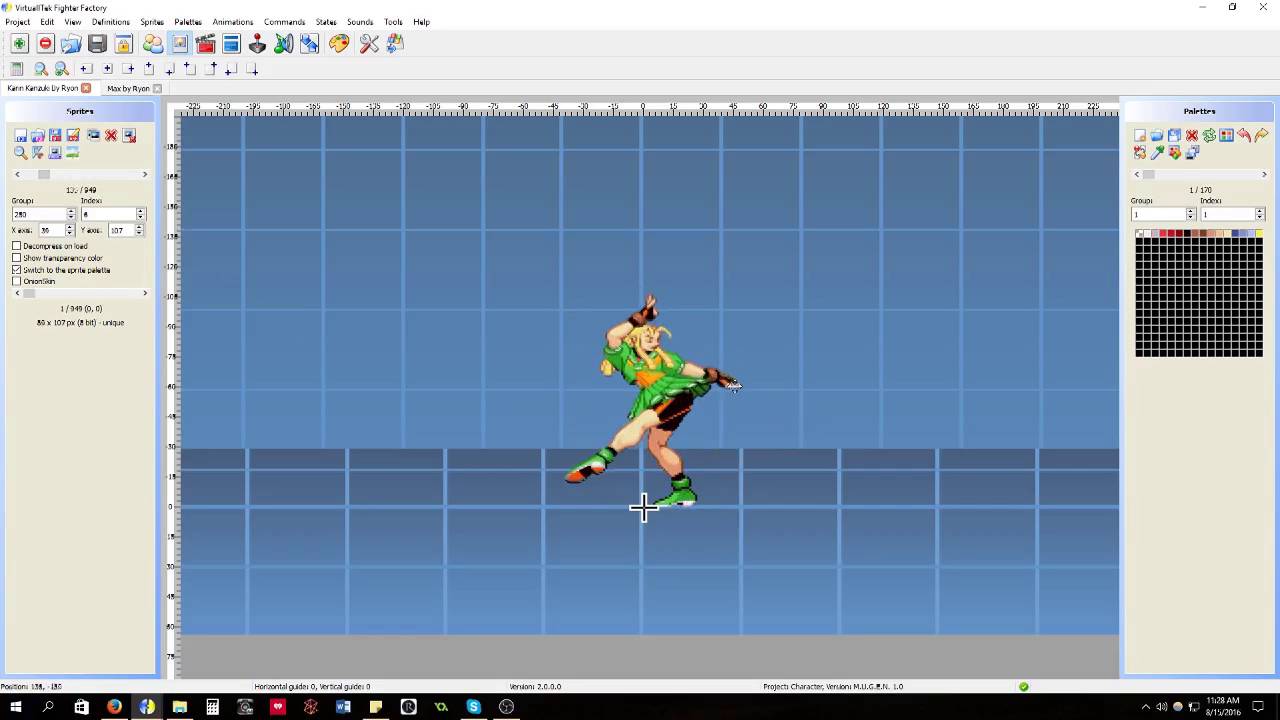Click the Y axis spinner arrows
The width and height of the screenshot is (1280, 720).
139,230
